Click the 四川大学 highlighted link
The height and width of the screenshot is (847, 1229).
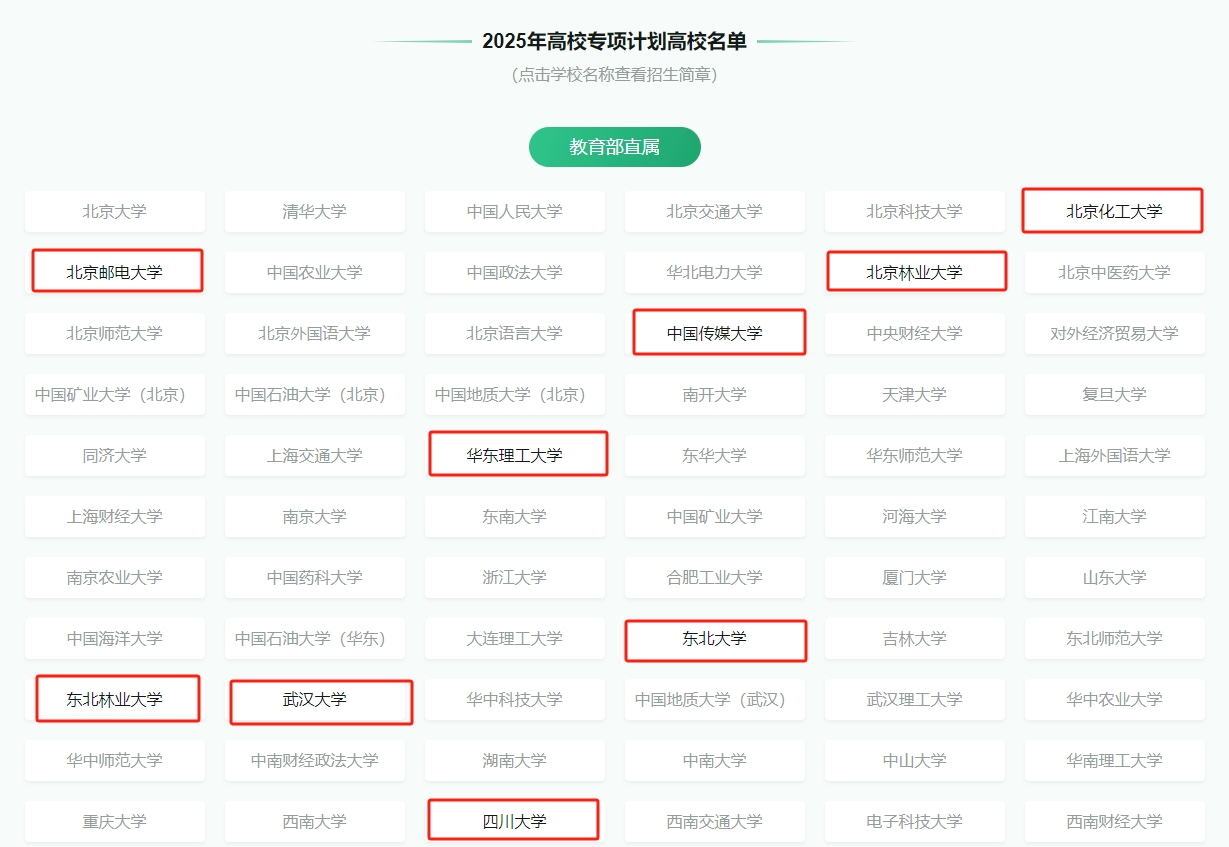[513, 819]
